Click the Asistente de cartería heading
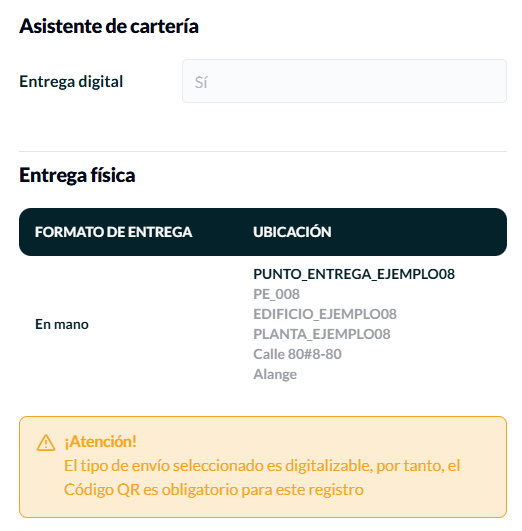The image size is (522, 531). [109, 26]
